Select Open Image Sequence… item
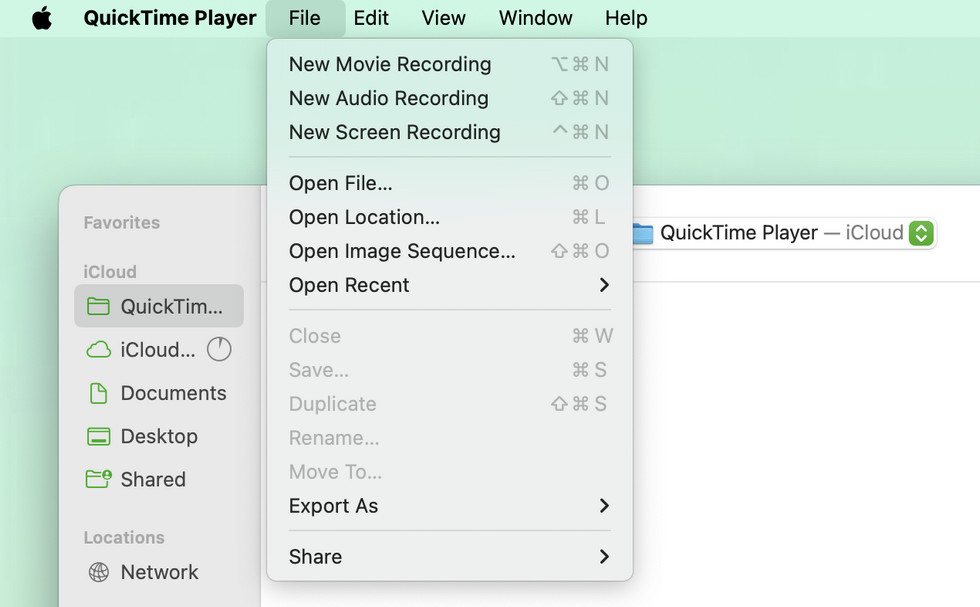The image size is (980, 607). 449,251
